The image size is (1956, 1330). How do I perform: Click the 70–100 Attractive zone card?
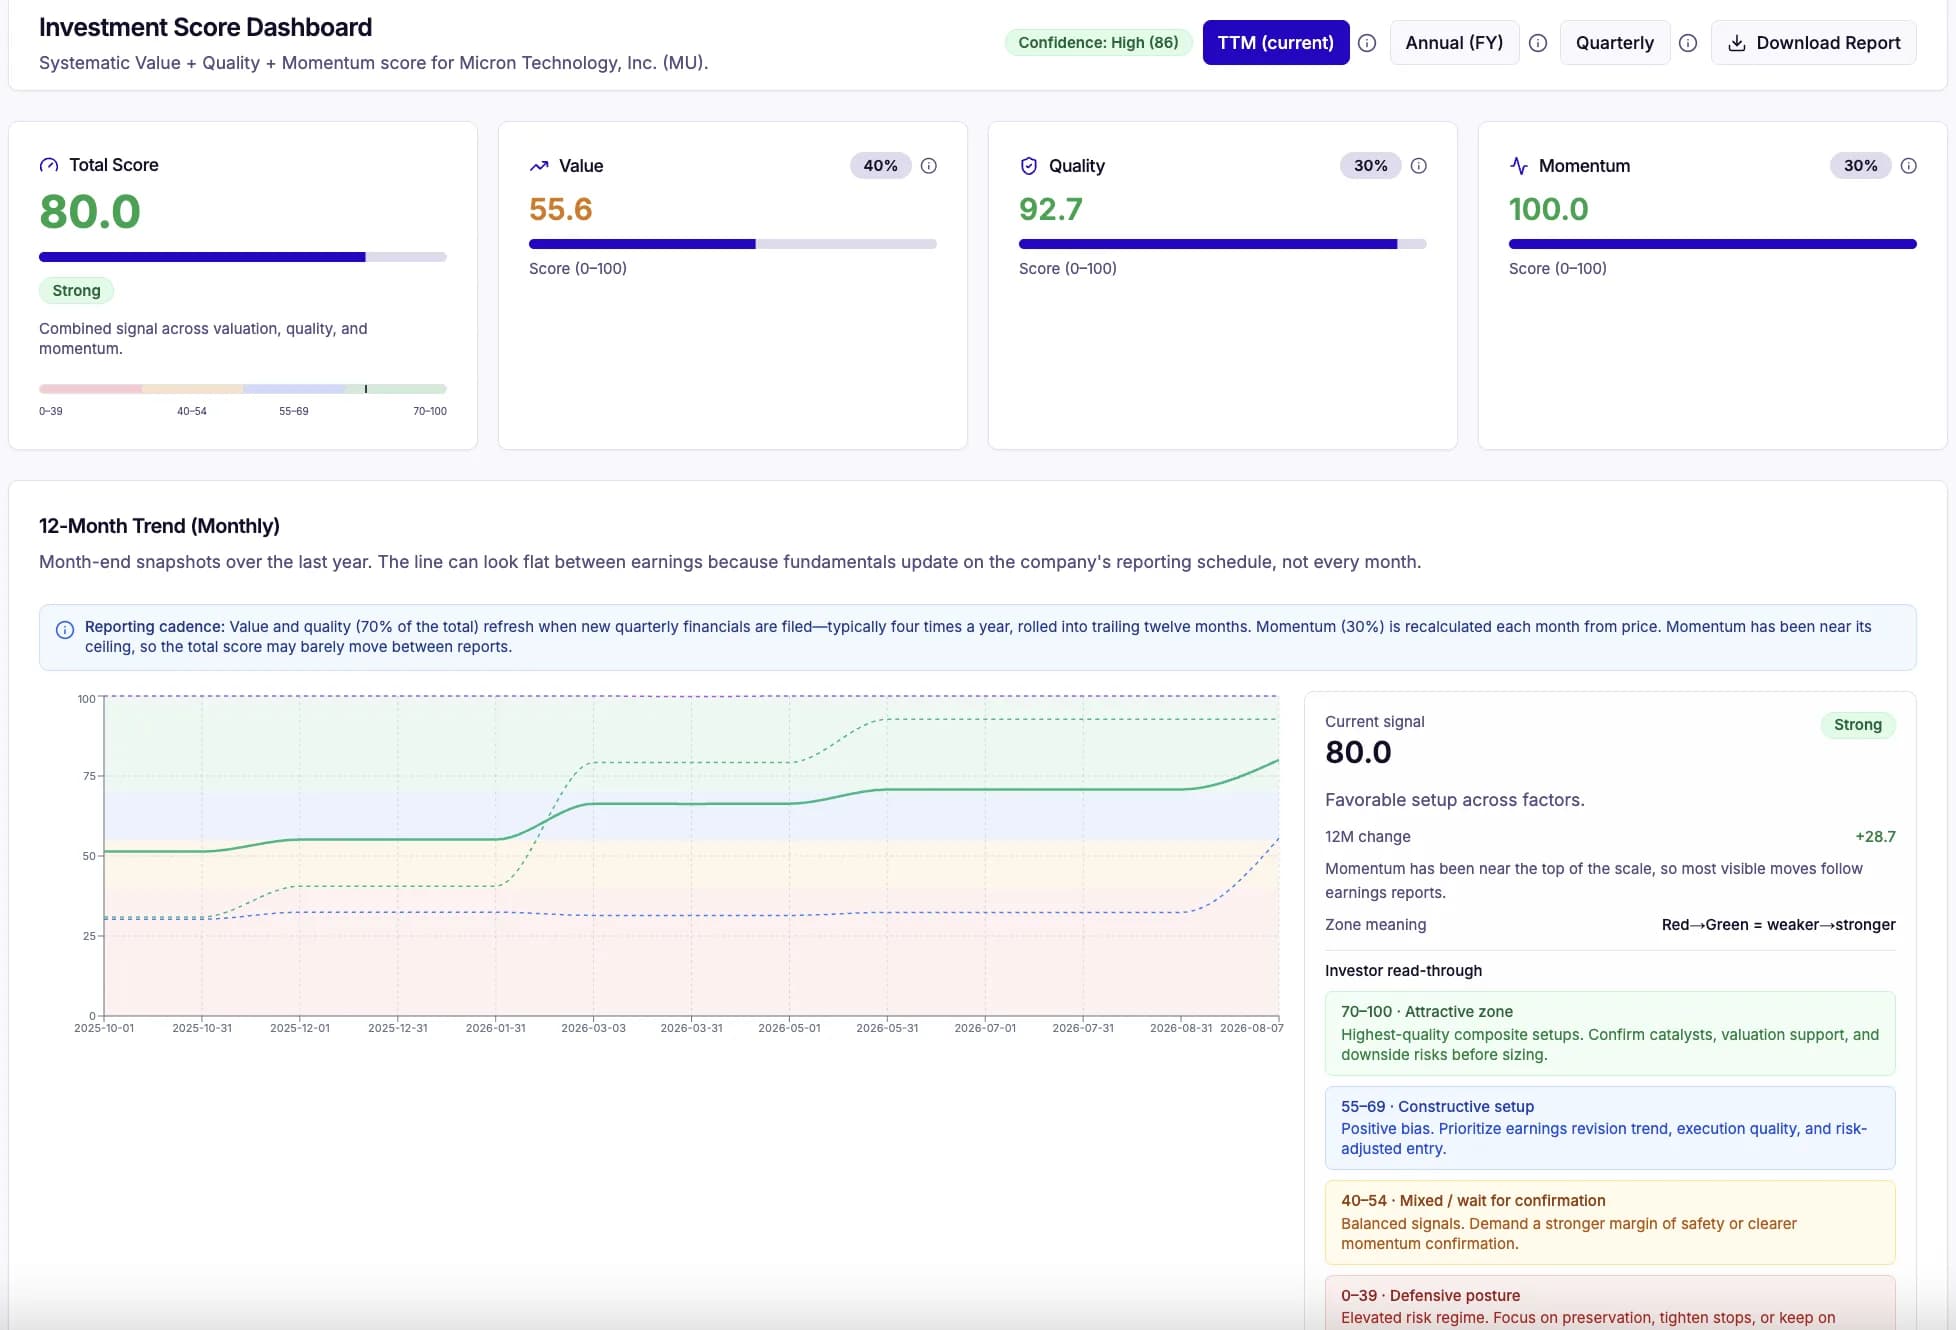pyautogui.click(x=1610, y=1033)
